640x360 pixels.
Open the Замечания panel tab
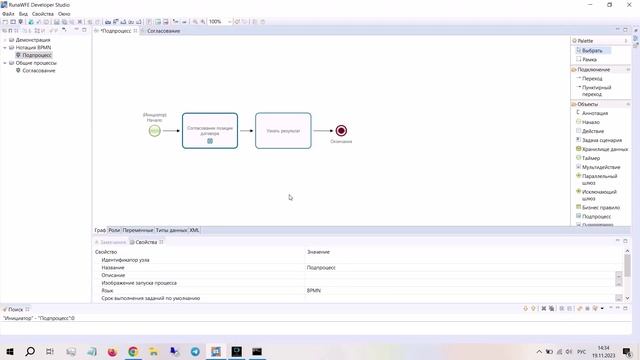(x=111, y=242)
